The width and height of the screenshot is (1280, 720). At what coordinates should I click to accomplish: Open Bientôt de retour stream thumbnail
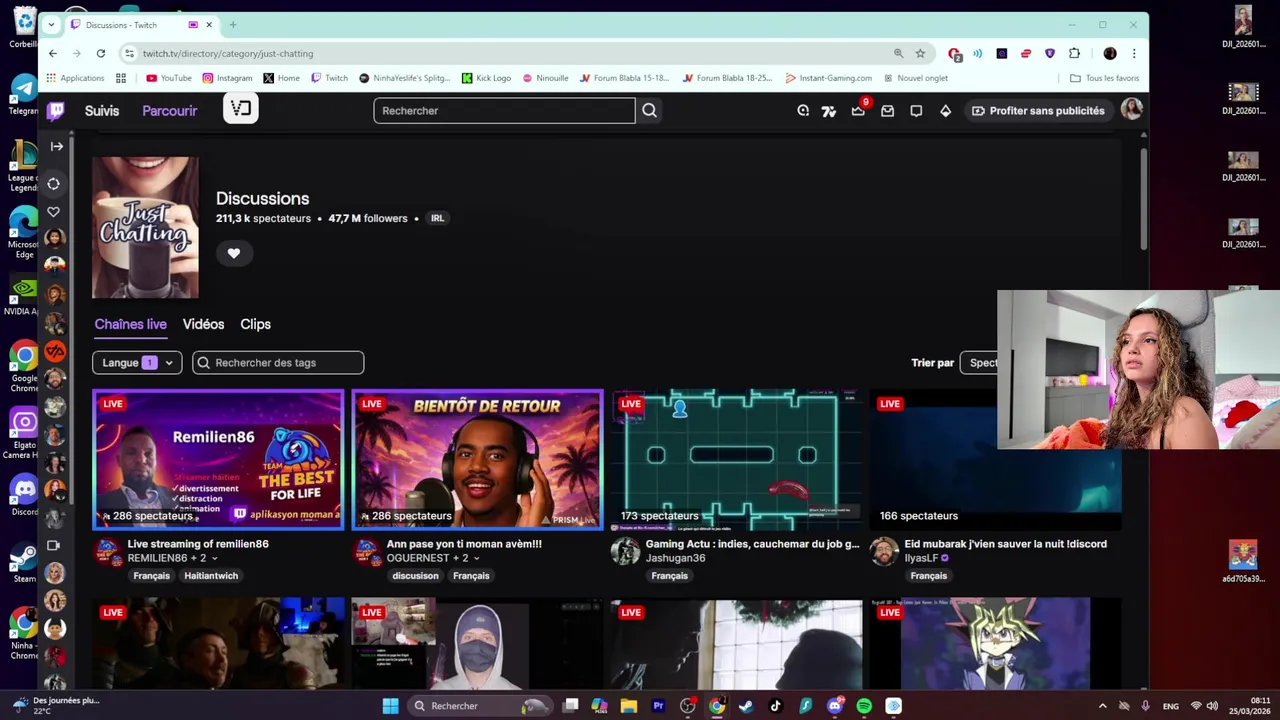coord(477,459)
